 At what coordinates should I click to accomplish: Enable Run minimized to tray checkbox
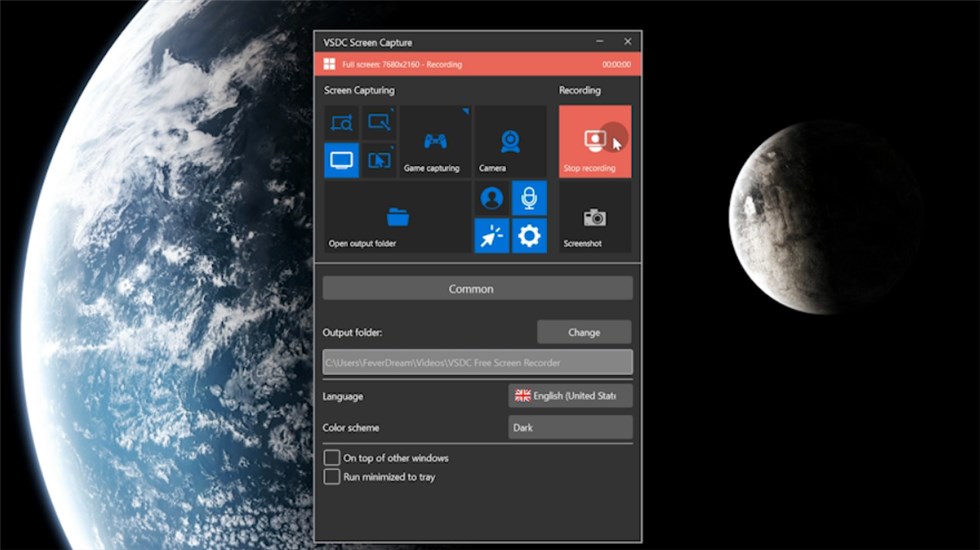[332, 477]
